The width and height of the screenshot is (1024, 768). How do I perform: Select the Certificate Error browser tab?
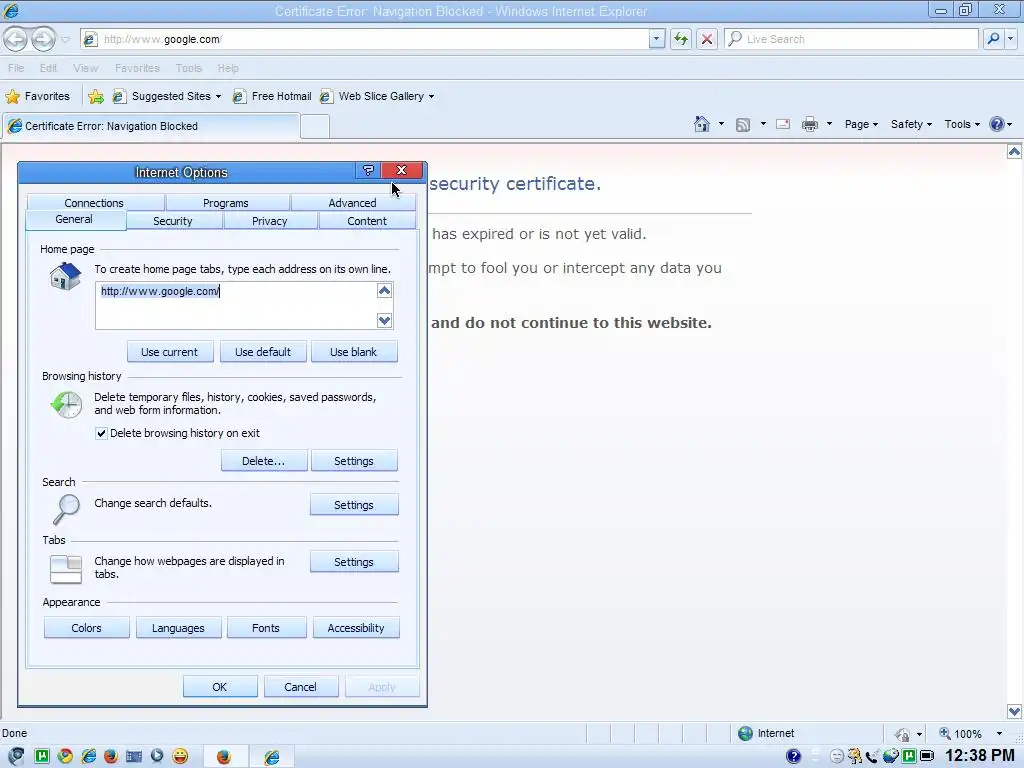(151, 126)
